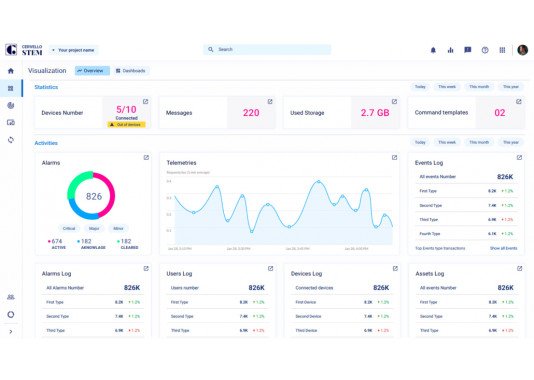The width and height of the screenshot is (534, 380).
Task: Select This year filter in Statistics
Action: coord(511,86)
